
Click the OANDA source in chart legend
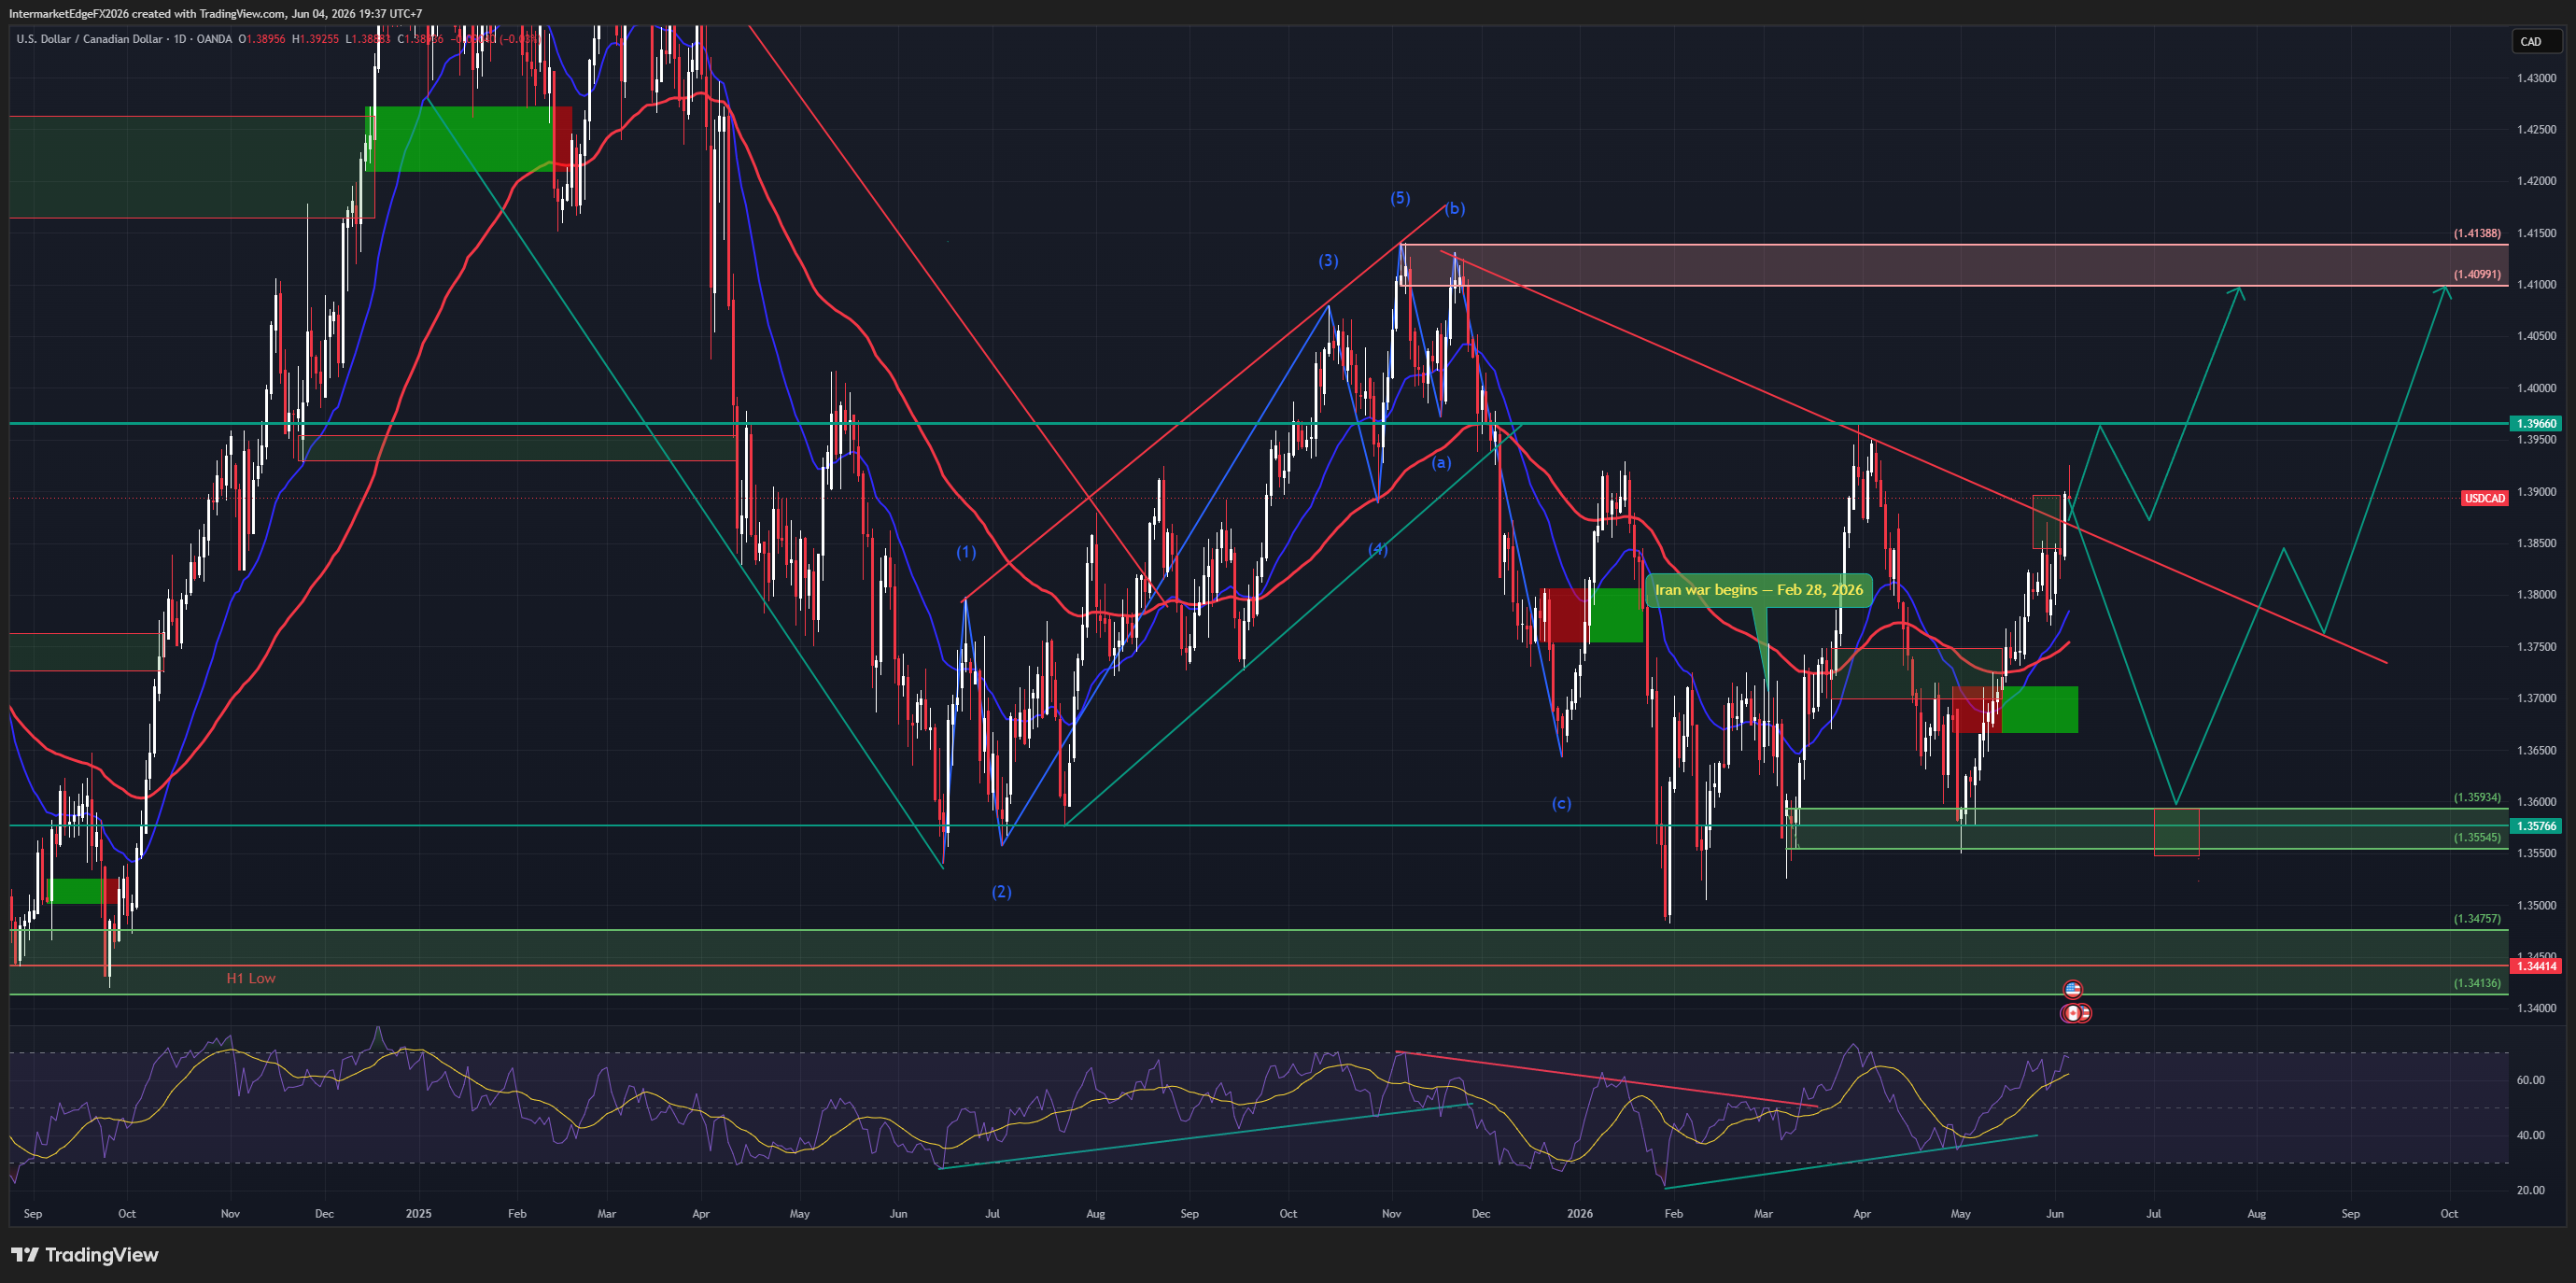[x=215, y=39]
